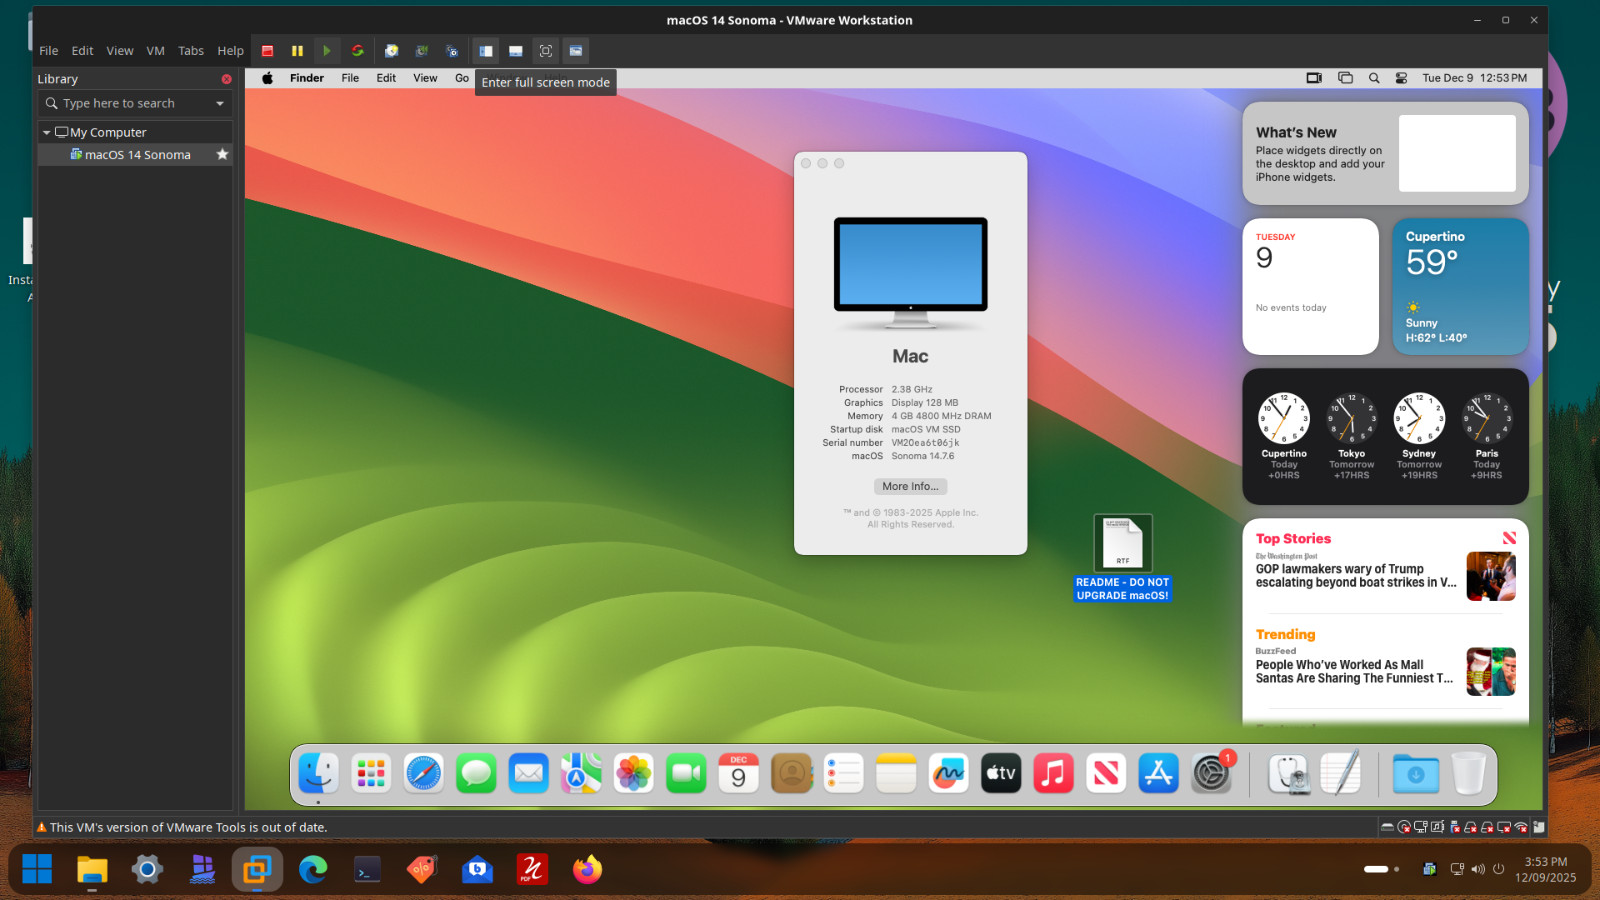Open the README - DO NOT UPGRADE macOS! file
This screenshot has width=1600, height=900.
tap(1123, 559)
